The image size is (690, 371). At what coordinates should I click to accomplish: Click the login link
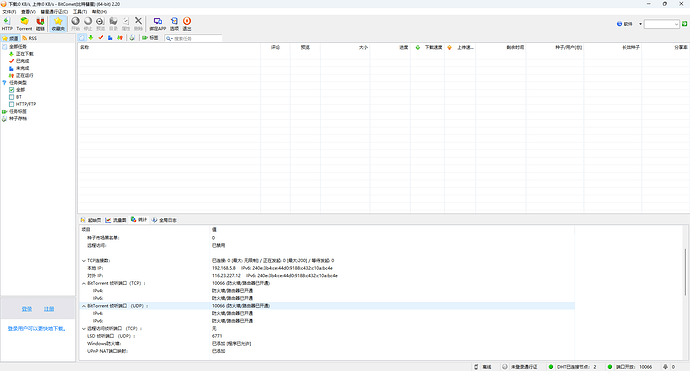coord(27,309)
